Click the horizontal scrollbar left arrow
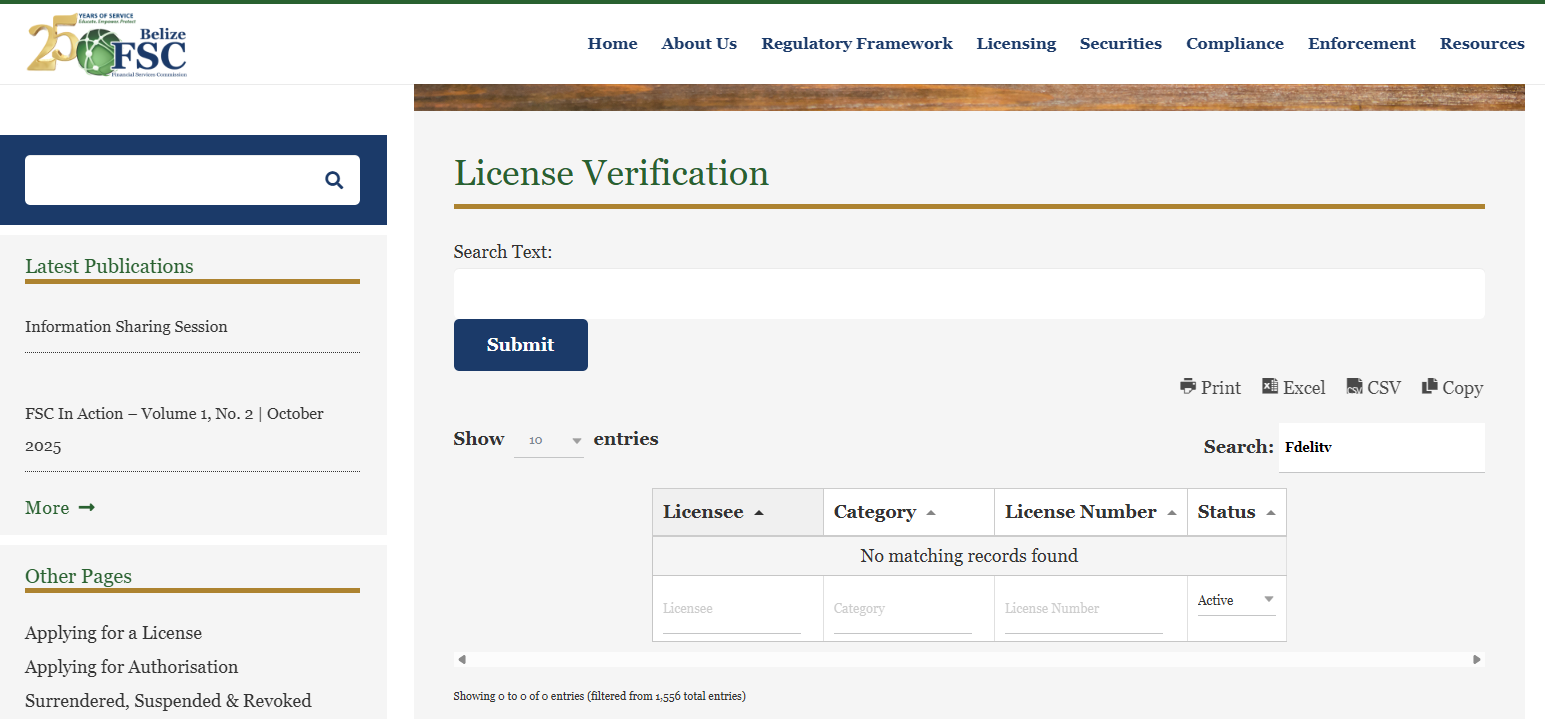1545x719 pixels. click(461, 659)
